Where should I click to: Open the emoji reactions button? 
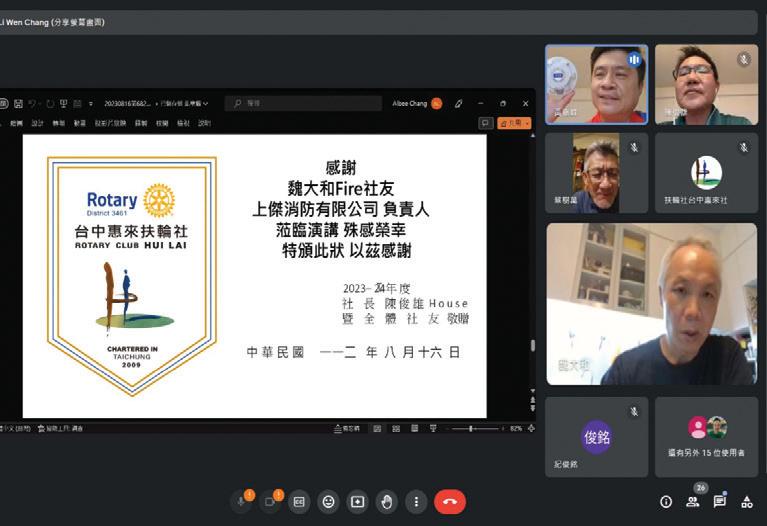click(x=328, y=502)
